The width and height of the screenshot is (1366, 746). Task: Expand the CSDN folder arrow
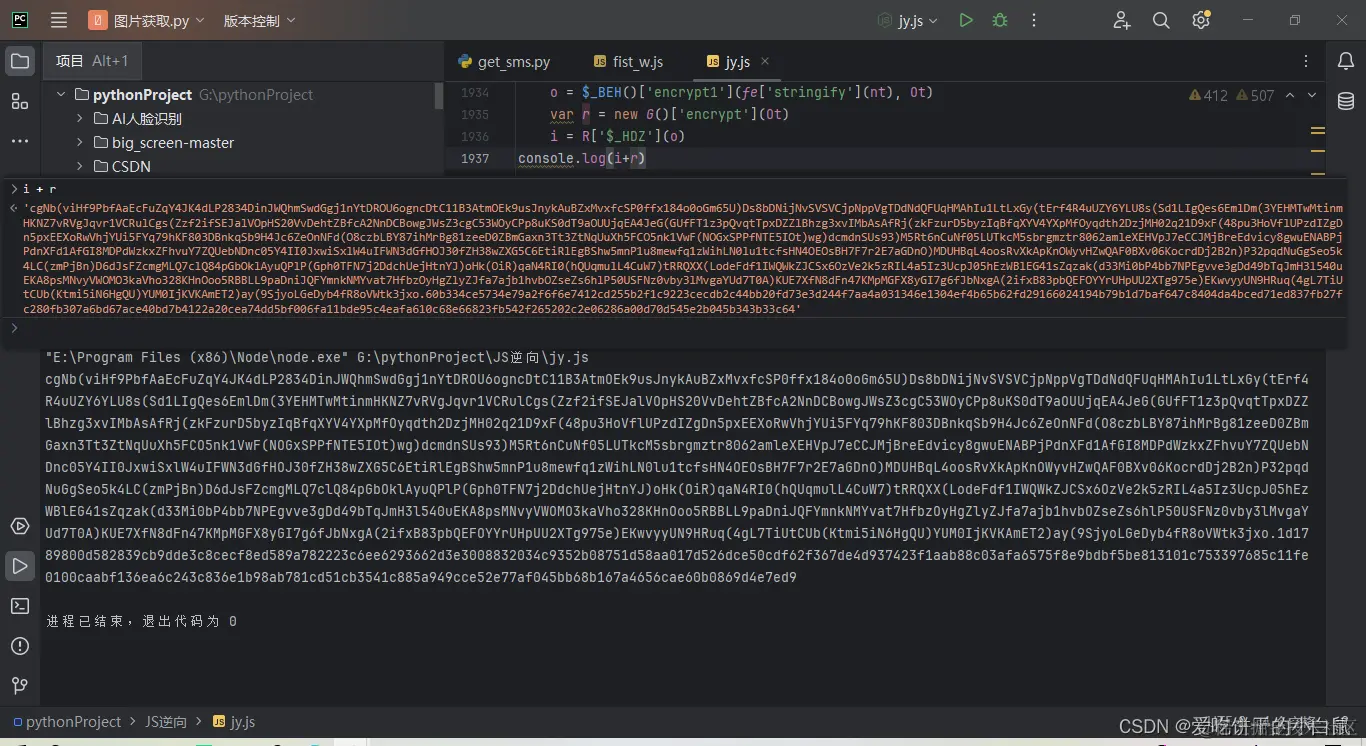(x=80, y=167)
